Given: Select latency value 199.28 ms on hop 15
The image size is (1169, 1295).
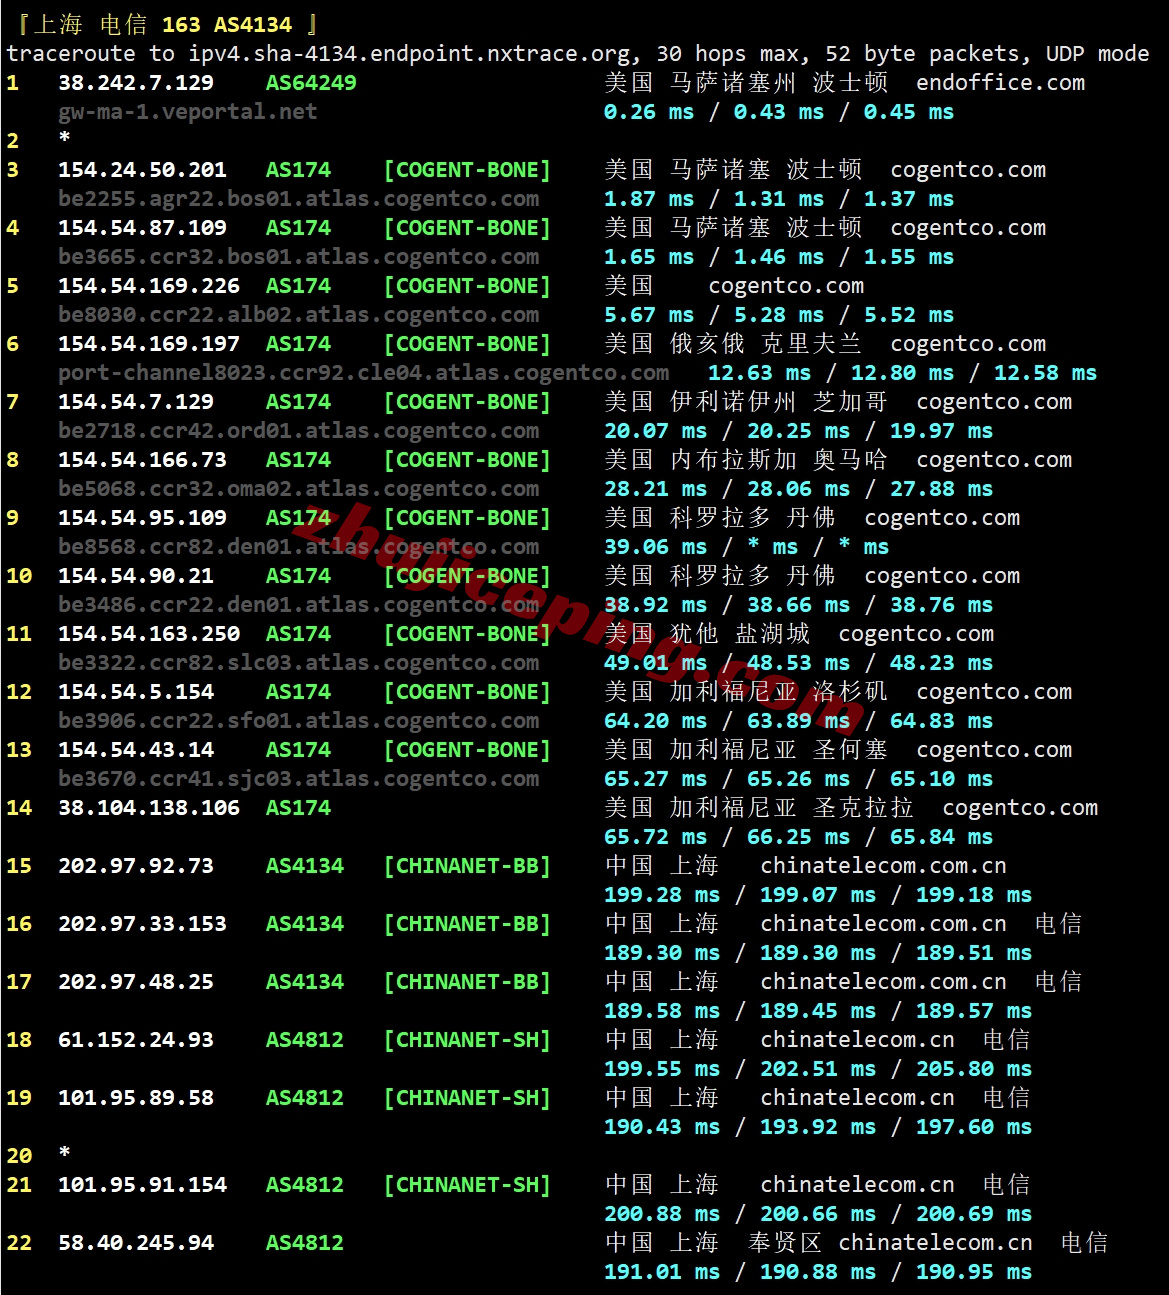Looking at the screenshot, I should pos(662,895).
